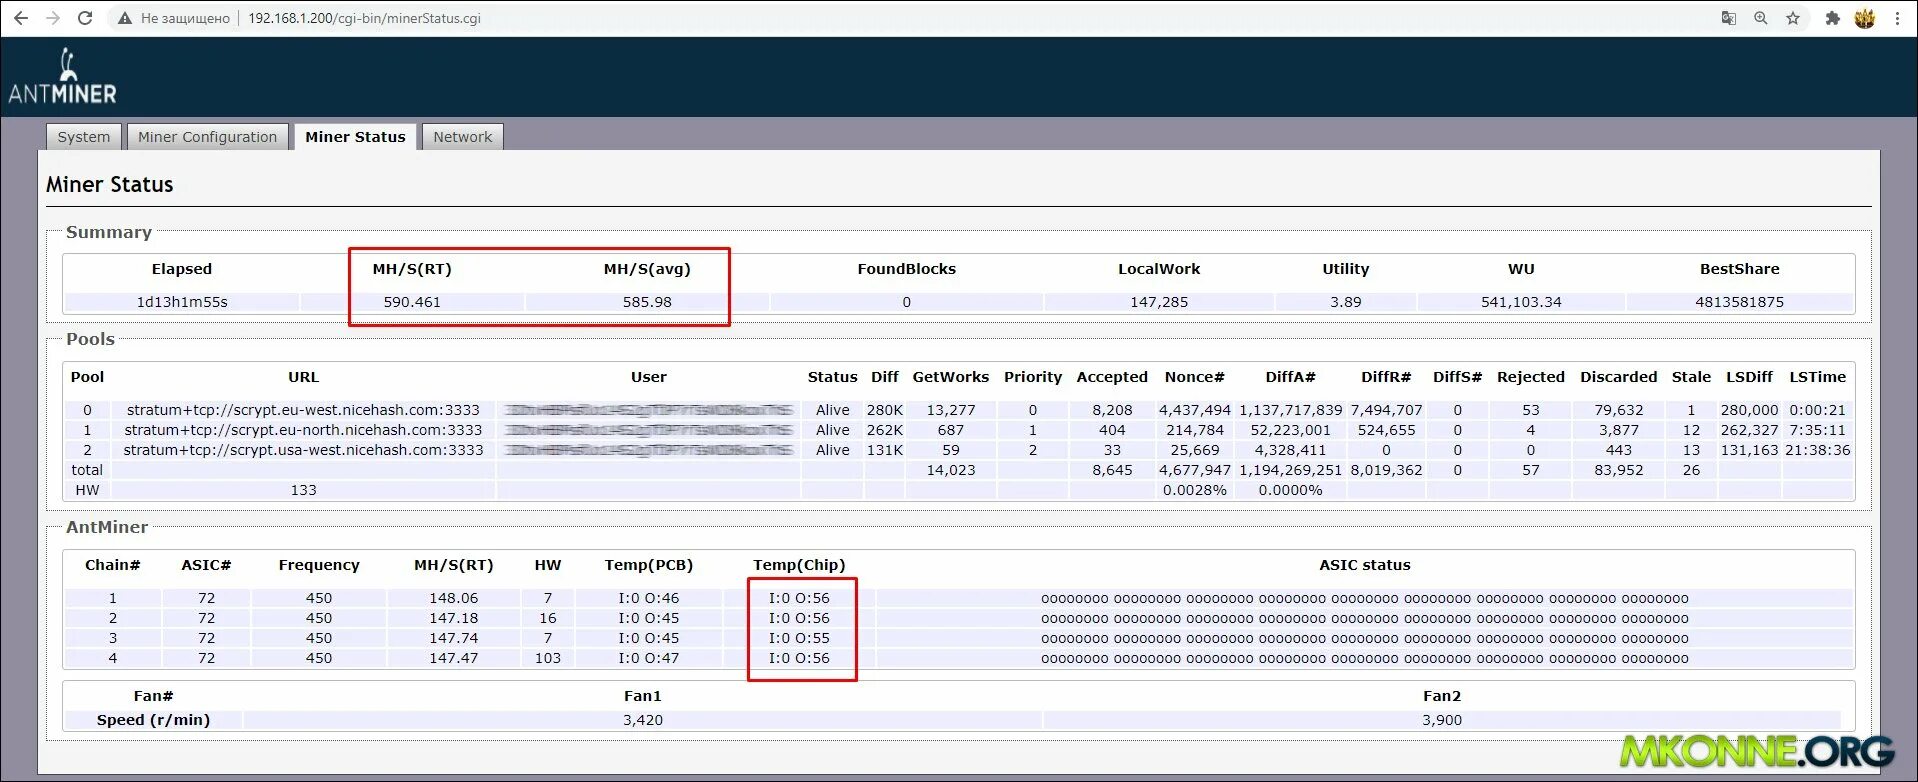The image size is (1918, 782).
Task: Click the FoundBlocks column header
Action: 906,269
